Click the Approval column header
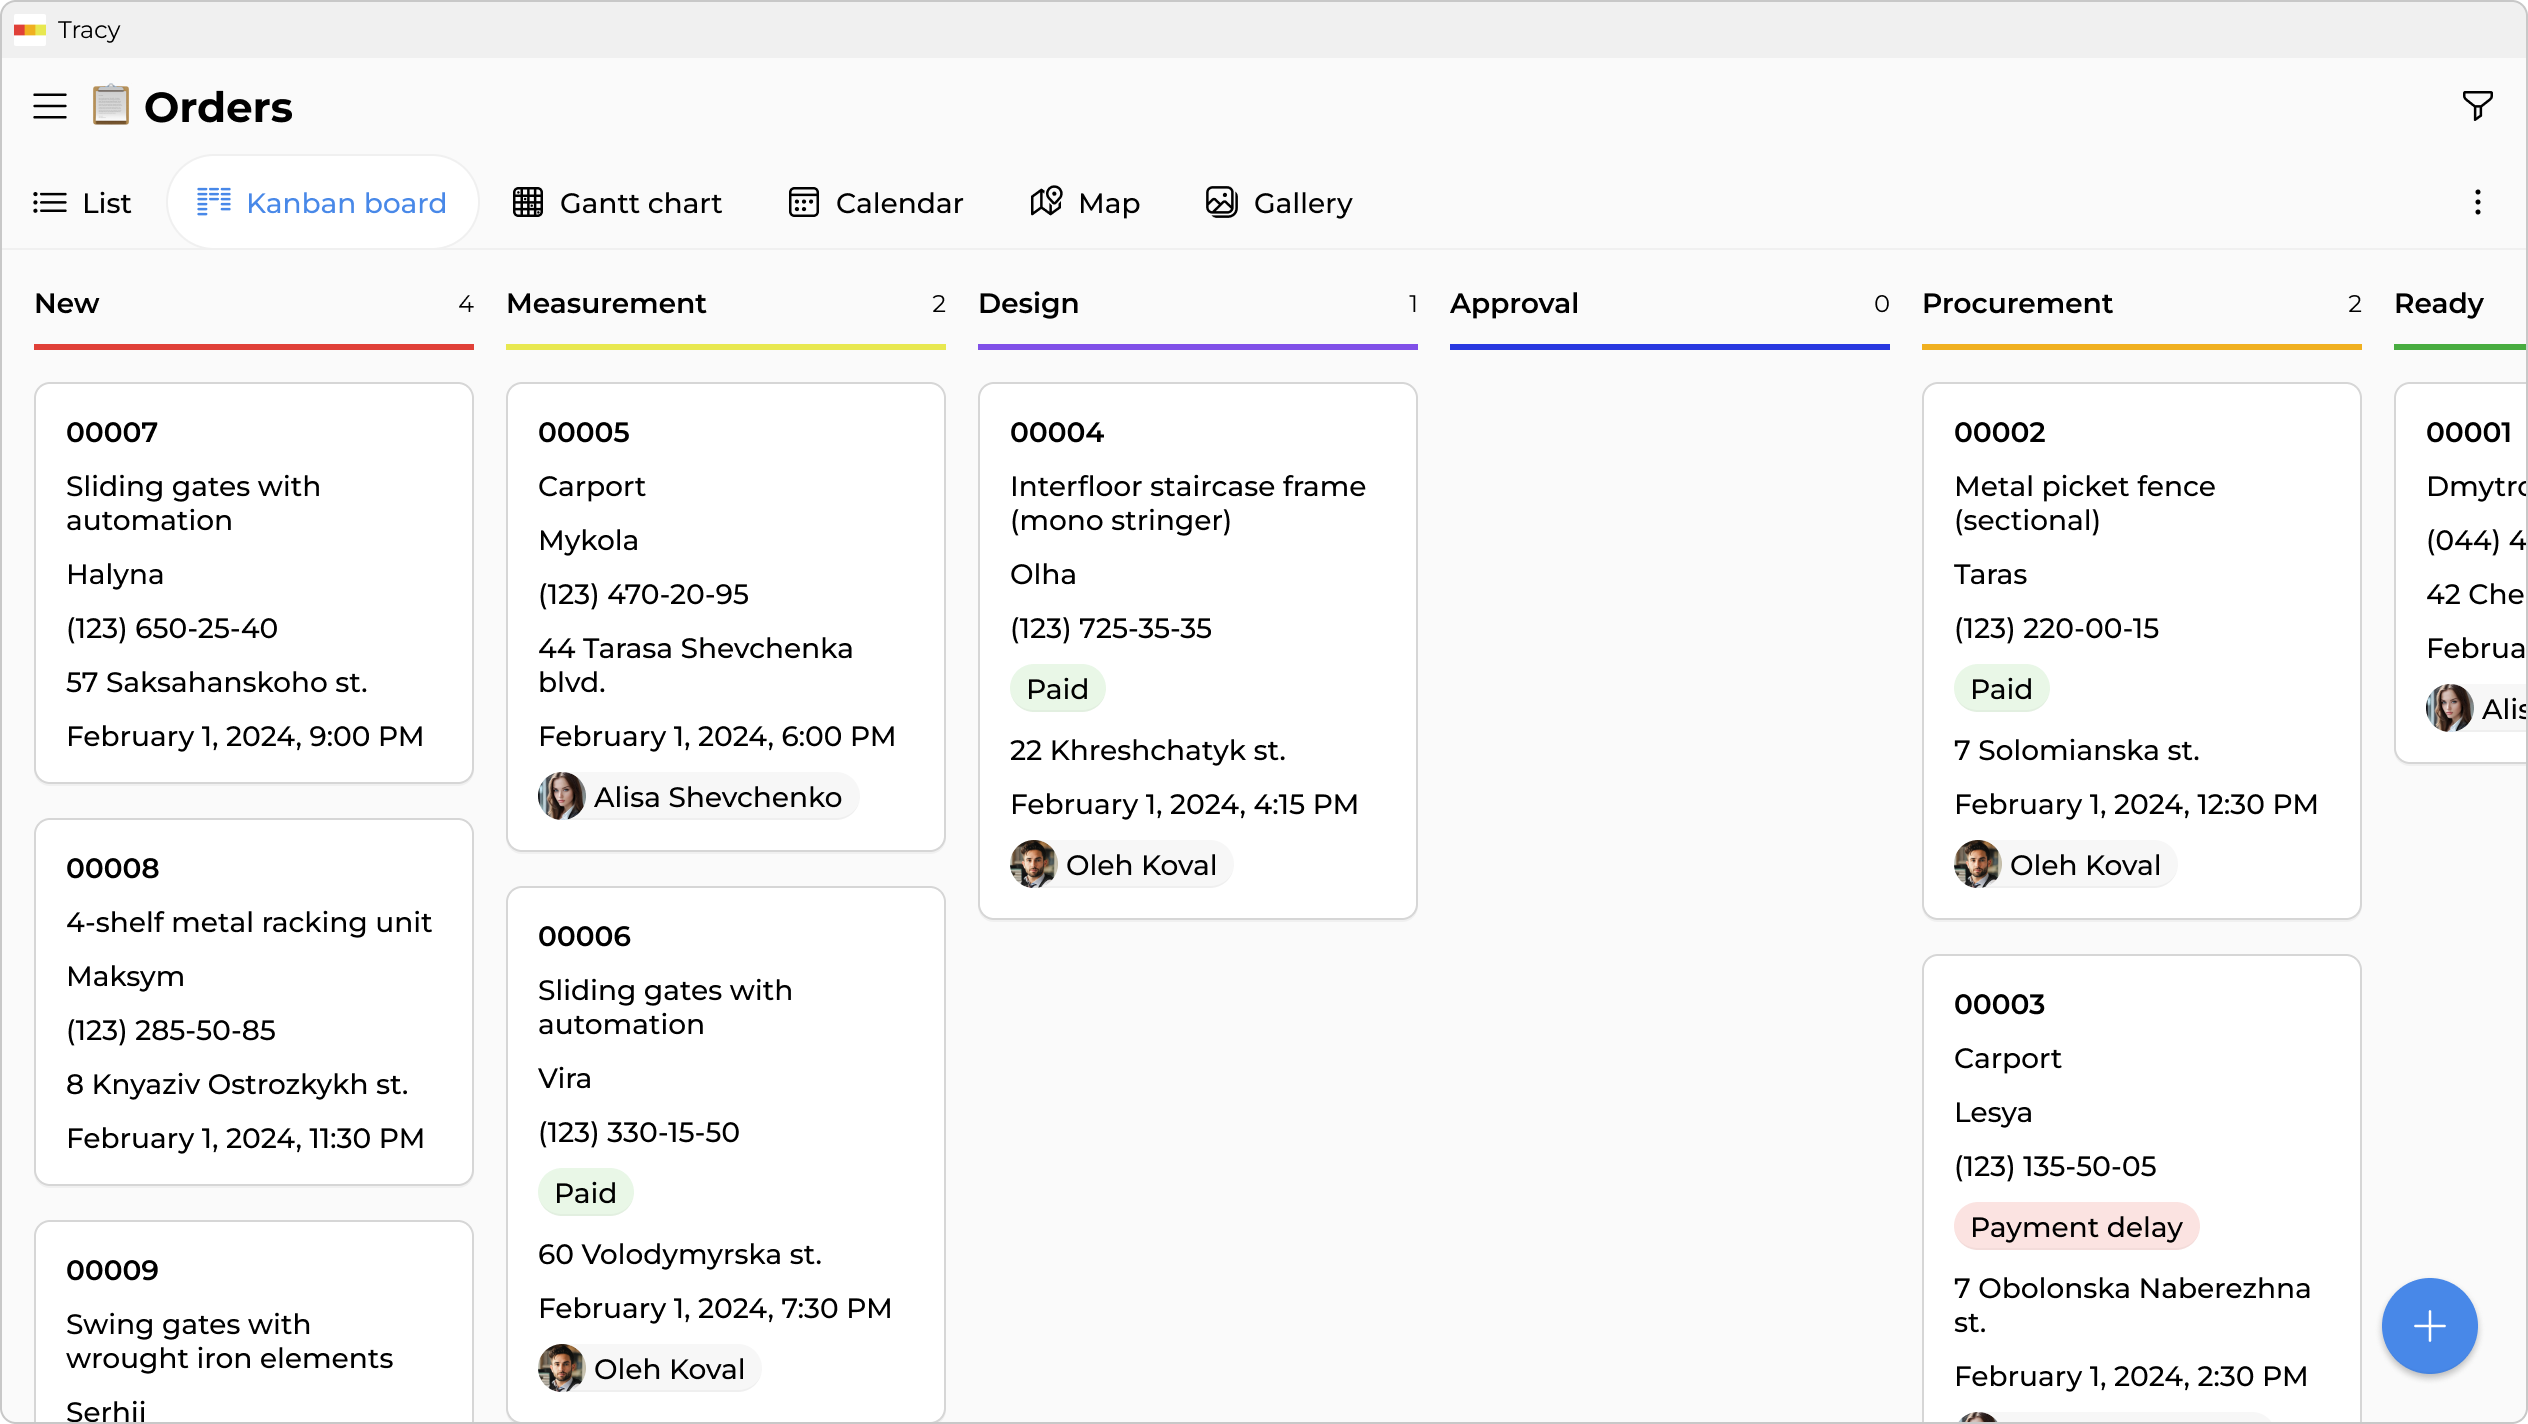 pyautogui.click(x=1516, y=303)
